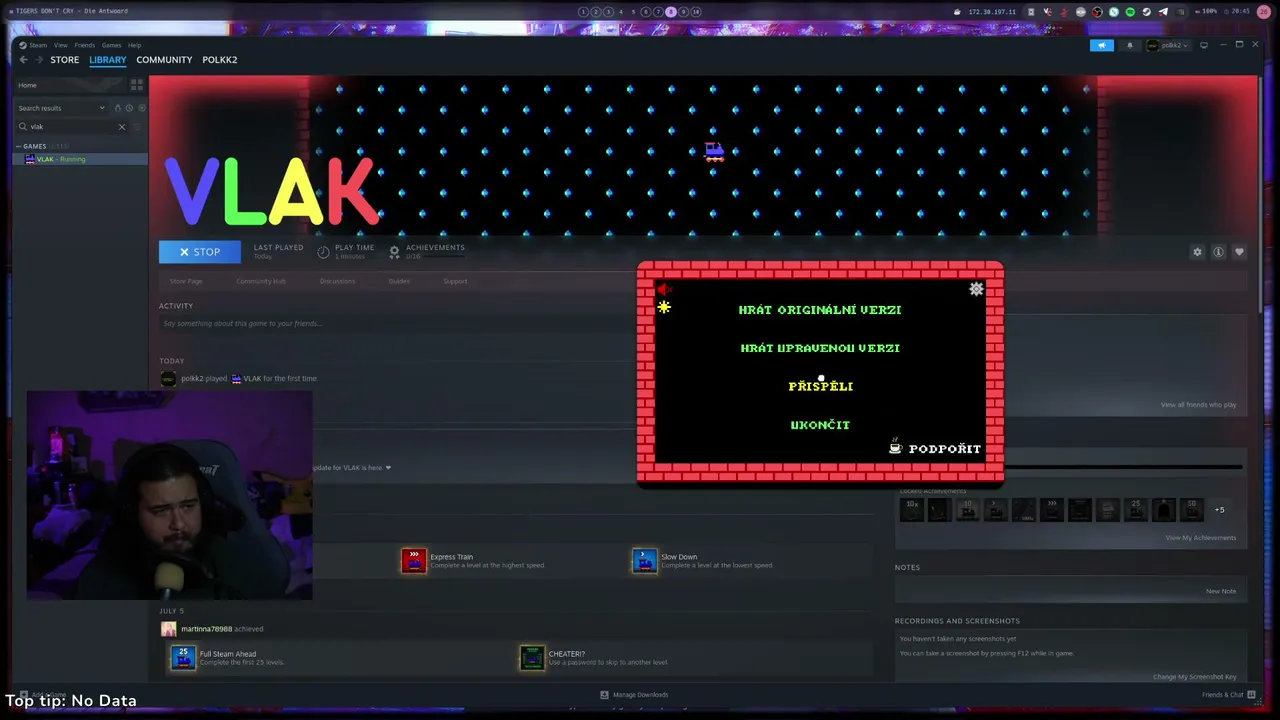Open the View menu
Image resolution: width=1280 pixels, height=720 pixels.
(61, 45)
